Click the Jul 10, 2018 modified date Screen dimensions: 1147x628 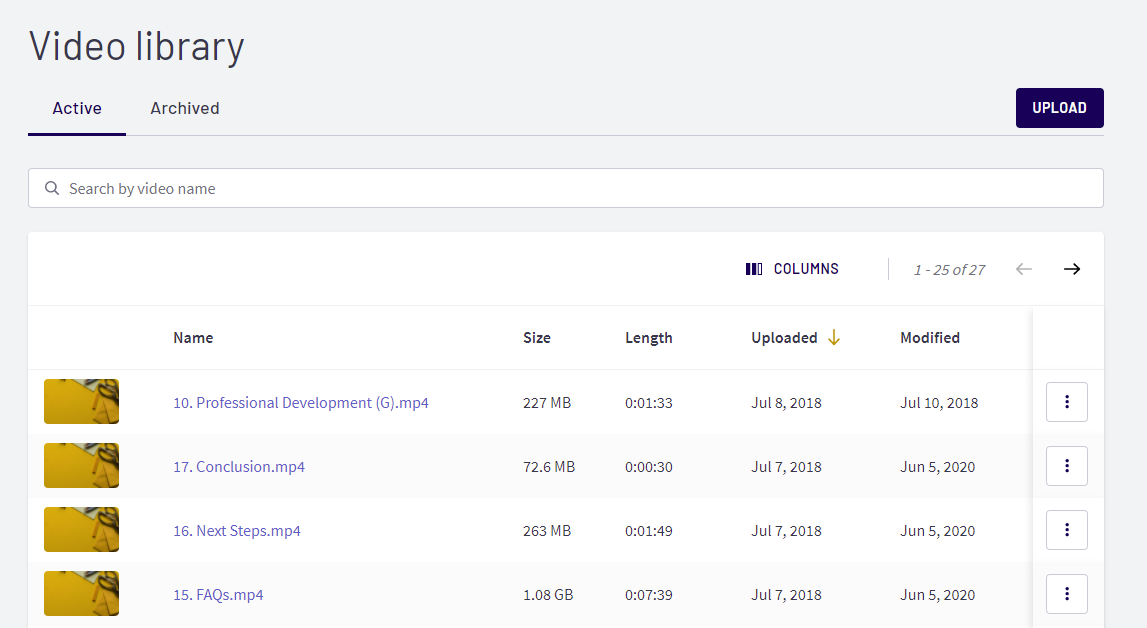(939, 403)
